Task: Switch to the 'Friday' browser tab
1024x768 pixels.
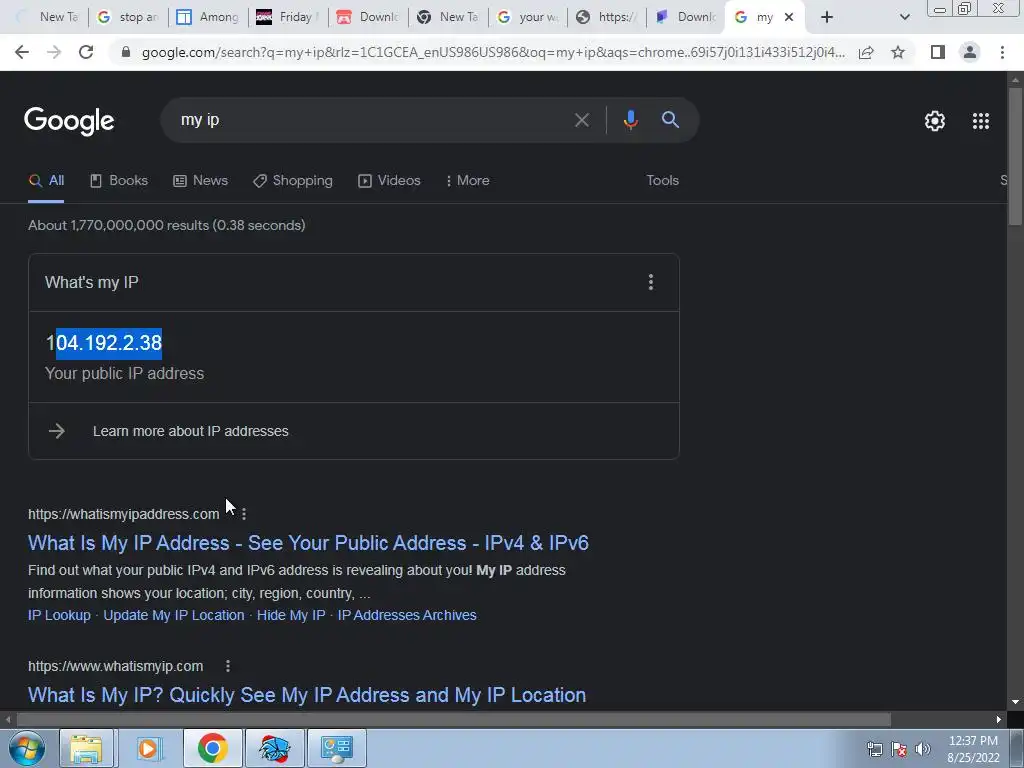Action: click(x=288, y=17)
